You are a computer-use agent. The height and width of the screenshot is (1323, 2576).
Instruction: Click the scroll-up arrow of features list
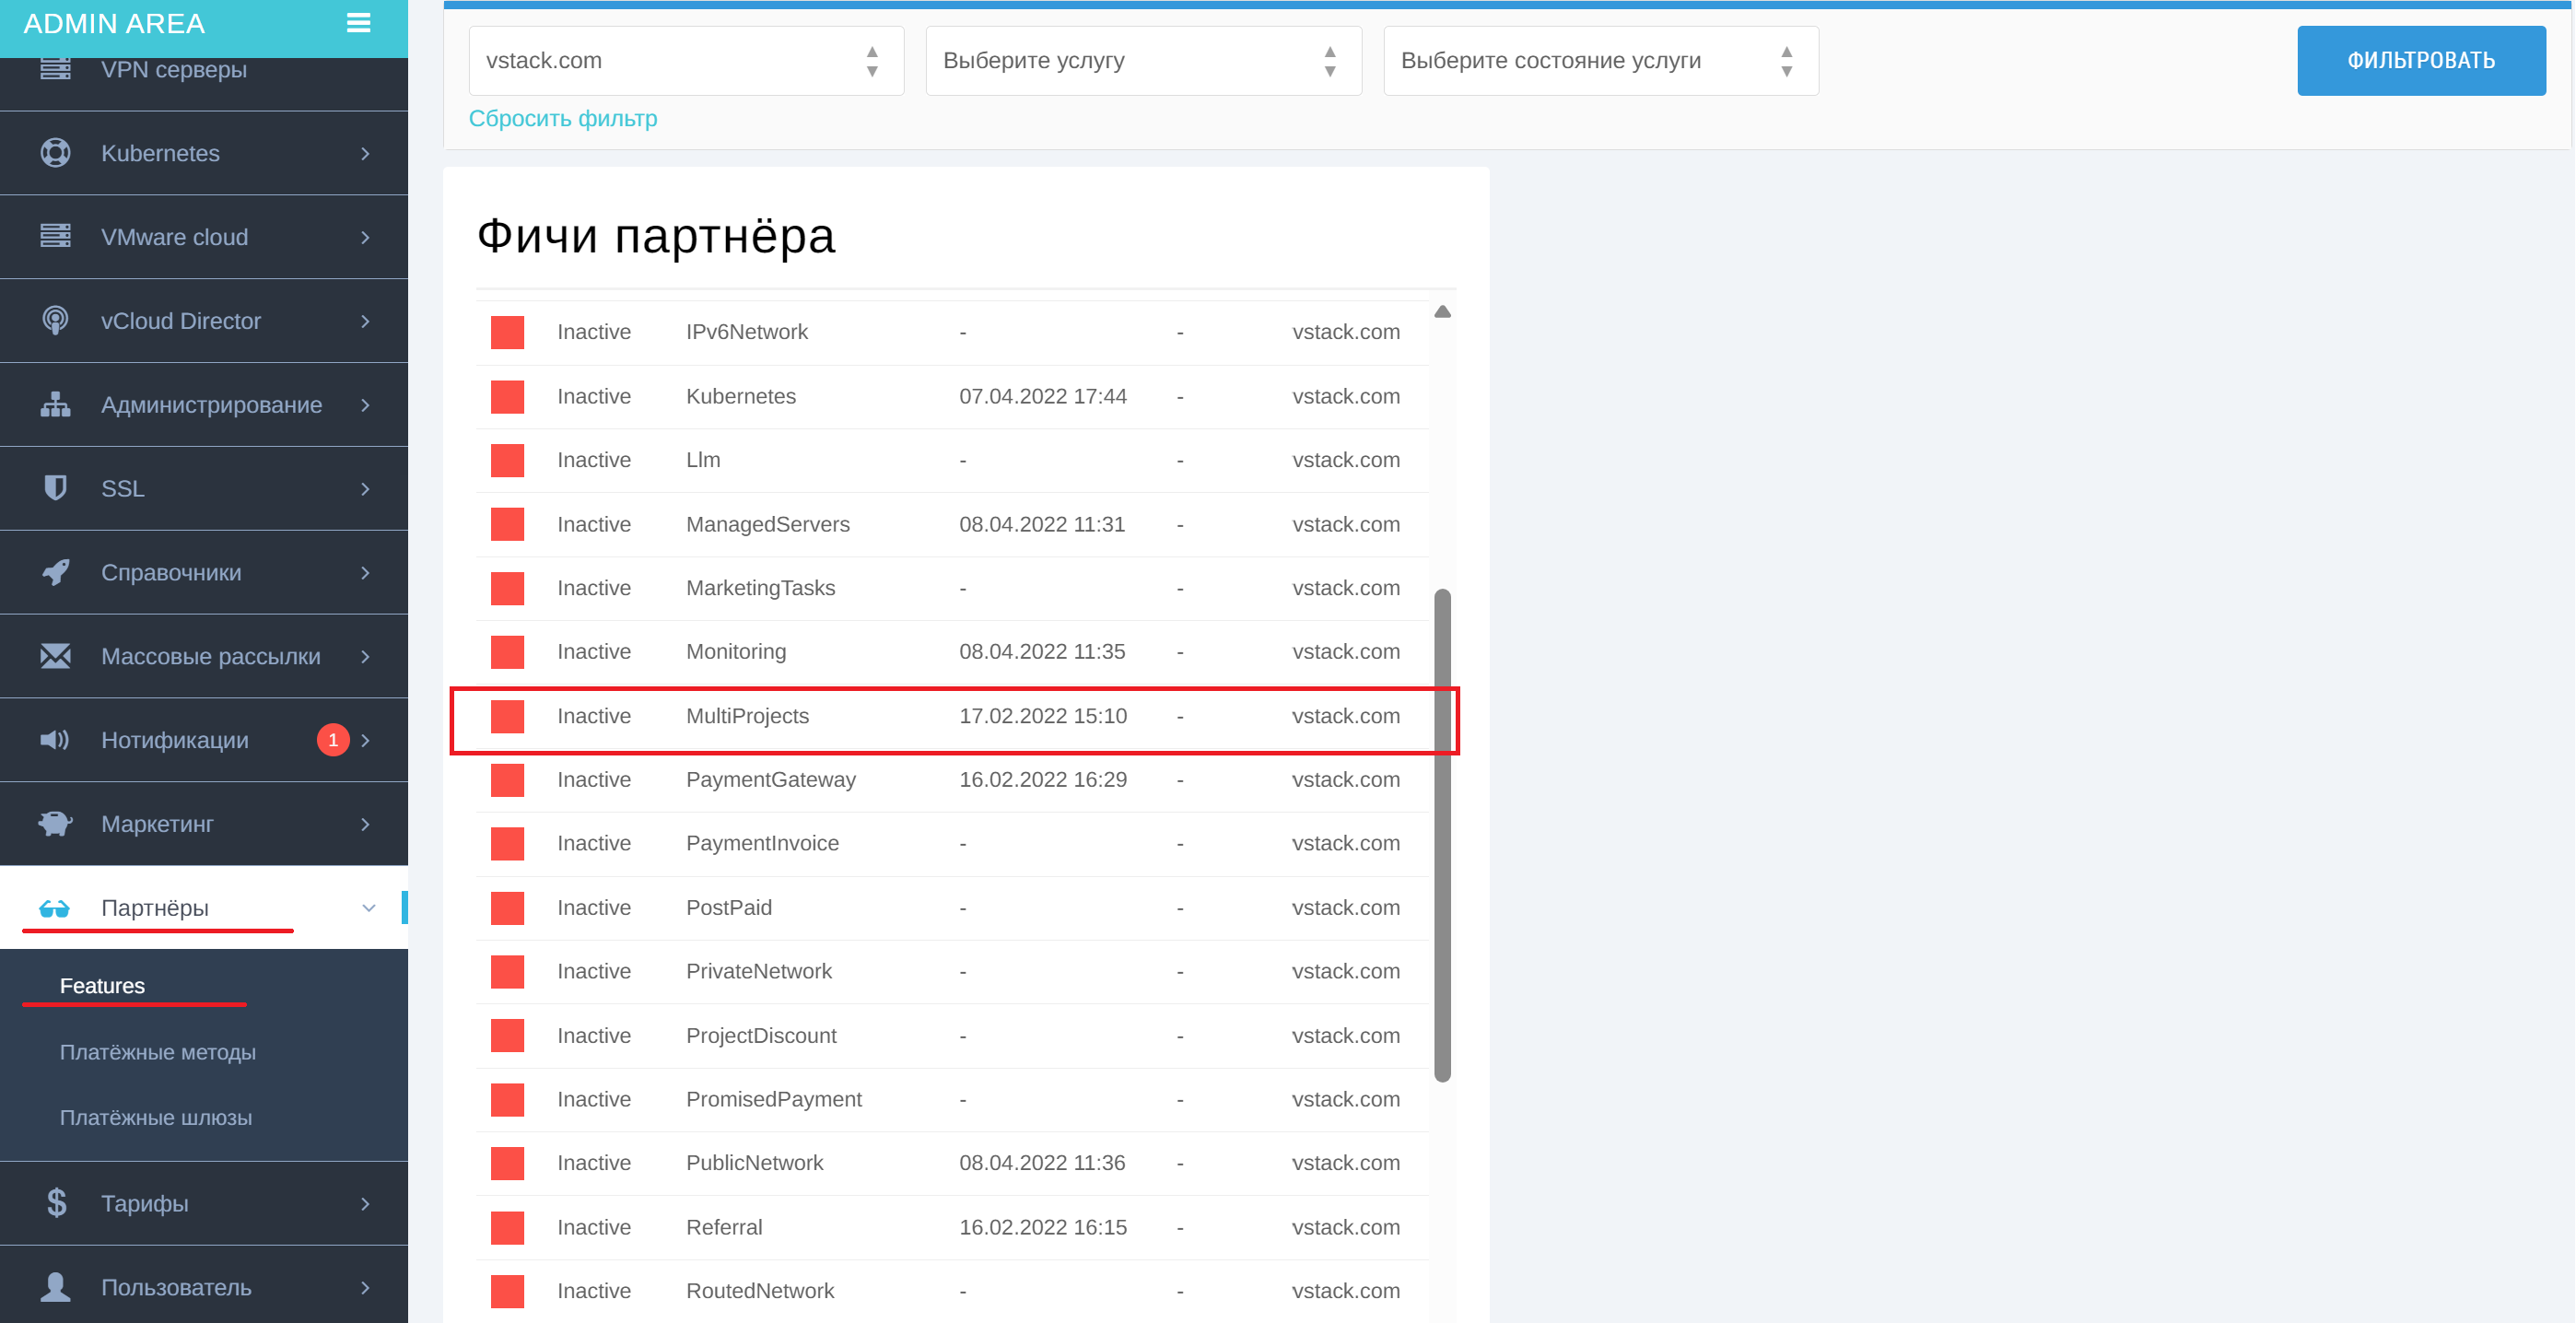1442,311
